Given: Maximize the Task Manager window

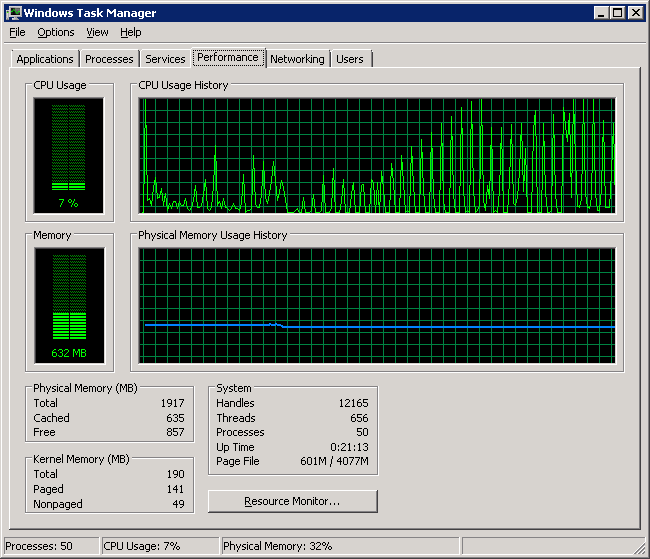Looking at the screenshot, I should 617,13.
